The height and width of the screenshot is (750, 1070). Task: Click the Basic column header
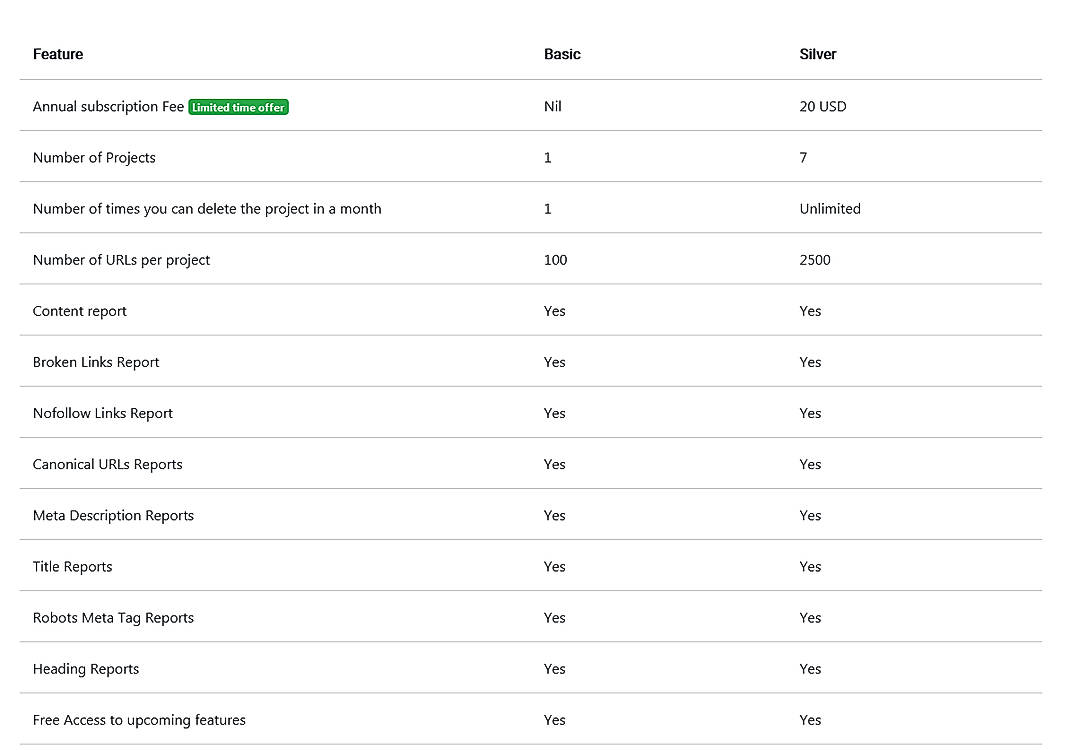562,54
